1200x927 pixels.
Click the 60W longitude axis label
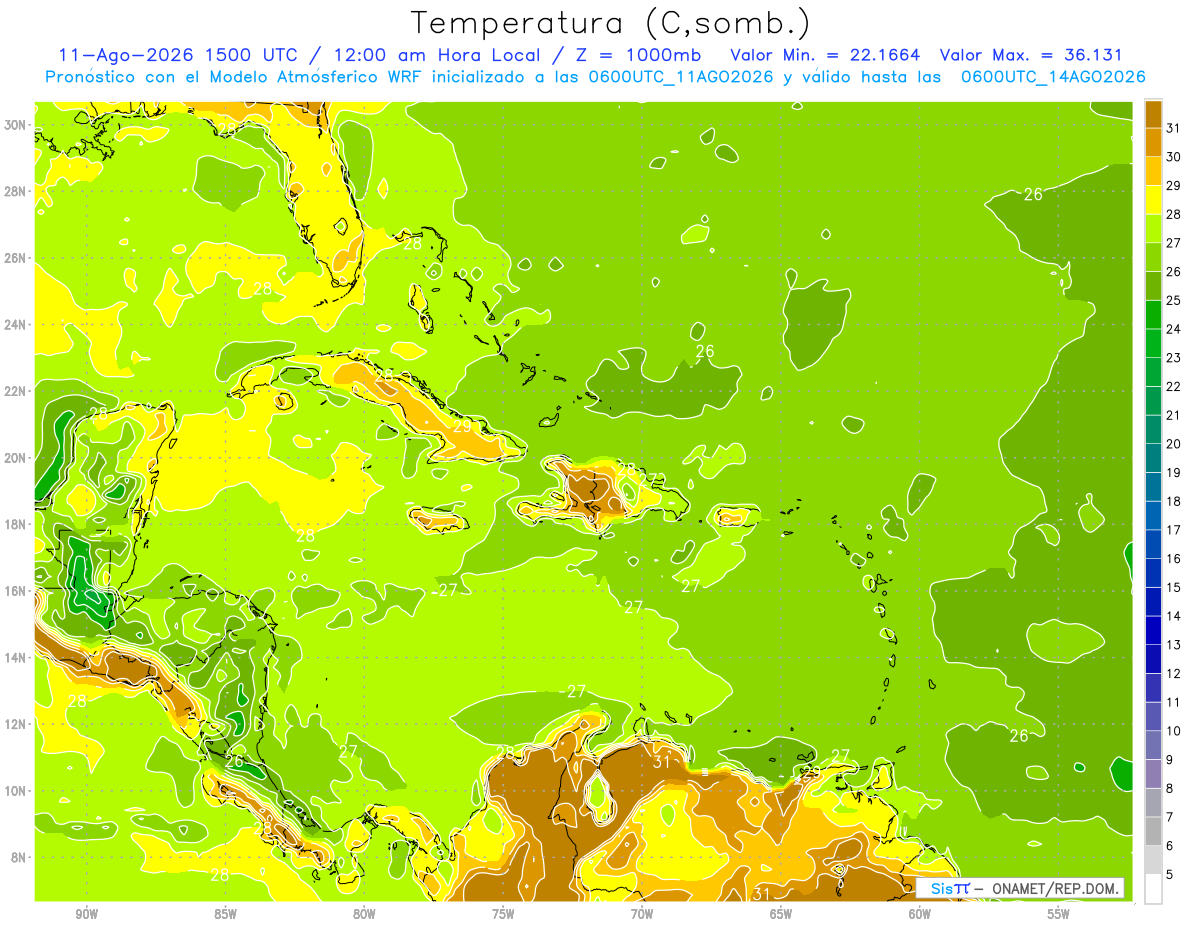[920, 914]
